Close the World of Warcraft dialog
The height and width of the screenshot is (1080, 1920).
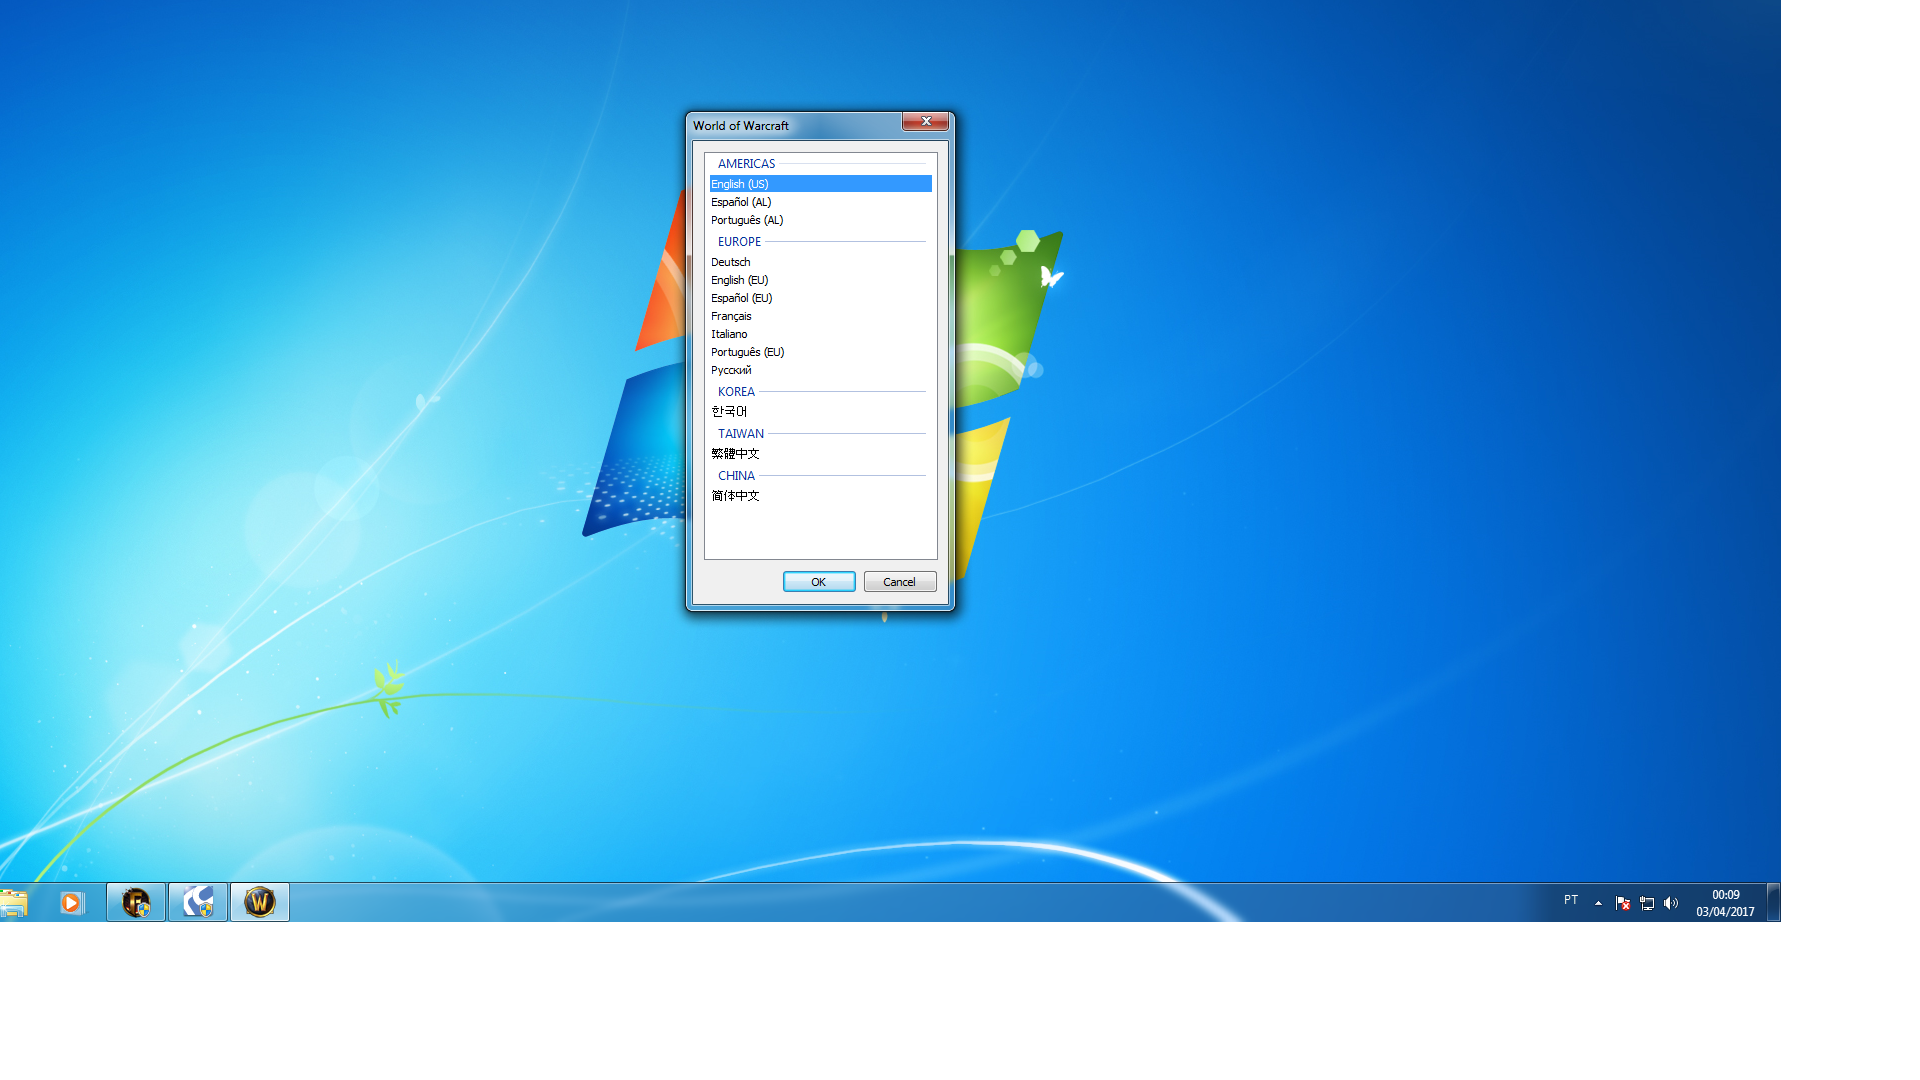click(926, 121)
